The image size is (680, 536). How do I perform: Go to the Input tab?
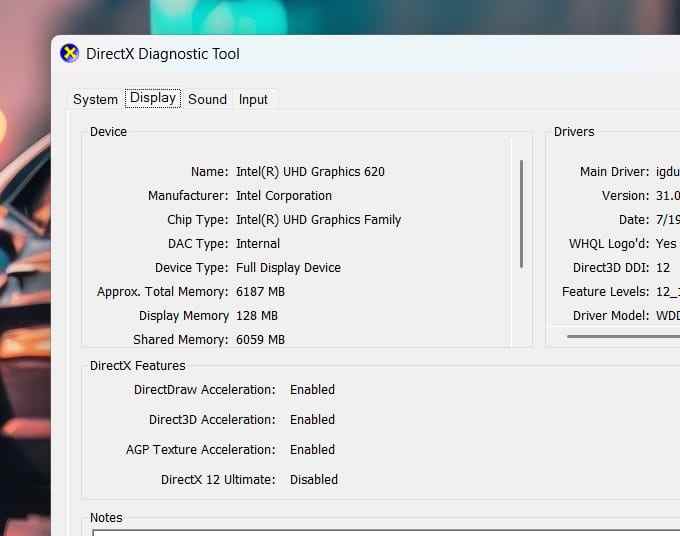[253, 99]
